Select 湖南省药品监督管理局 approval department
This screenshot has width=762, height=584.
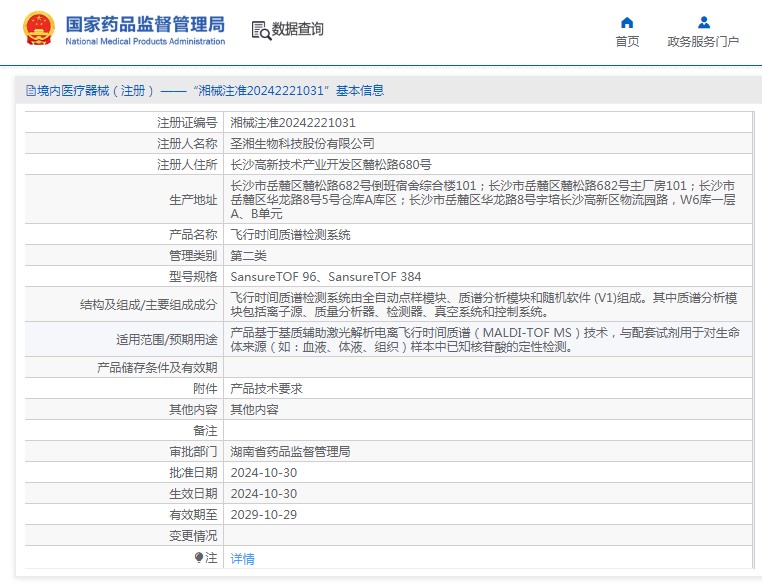tap(290, 451)
